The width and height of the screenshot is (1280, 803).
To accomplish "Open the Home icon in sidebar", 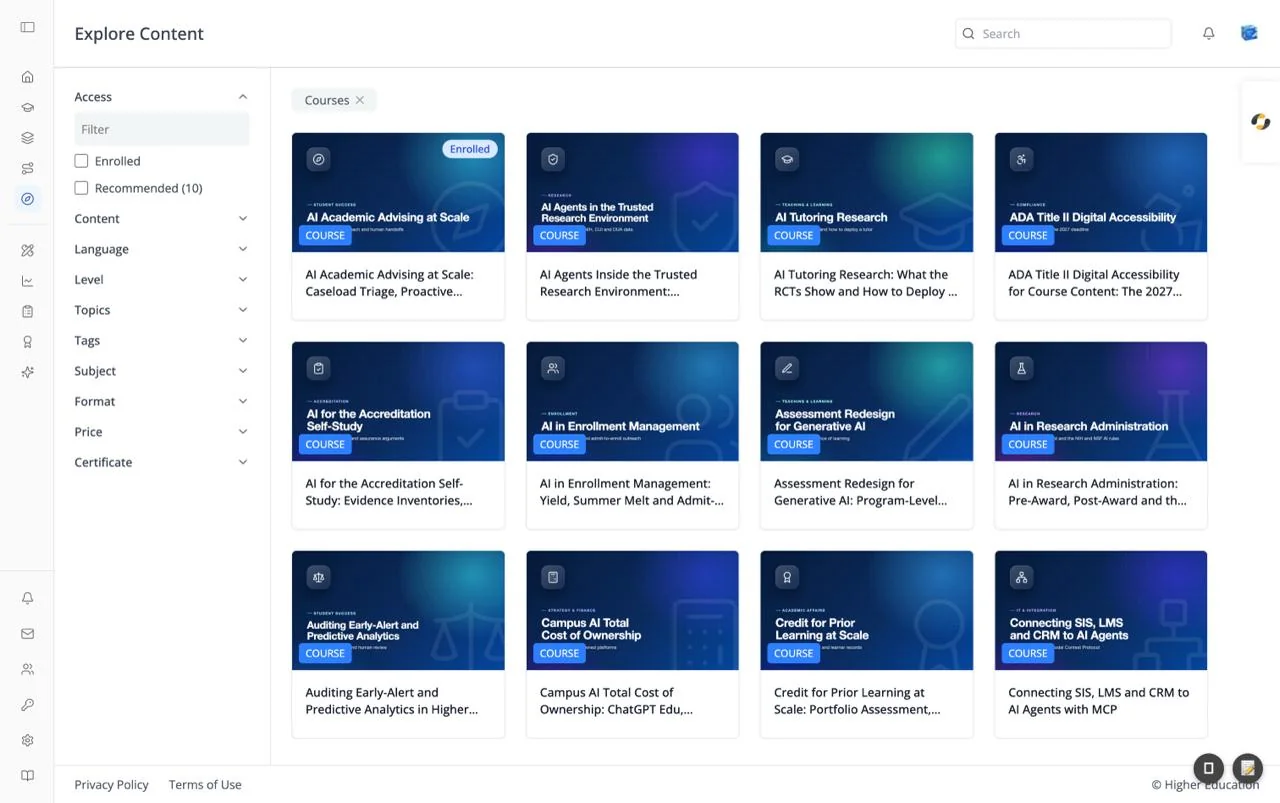I will (27, 77).
